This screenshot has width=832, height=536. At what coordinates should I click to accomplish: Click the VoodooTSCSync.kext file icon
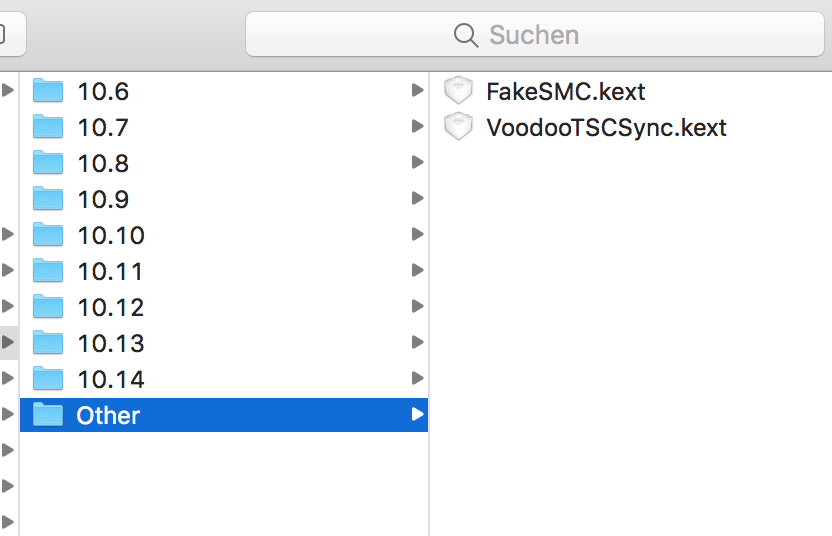coord(458,127)
